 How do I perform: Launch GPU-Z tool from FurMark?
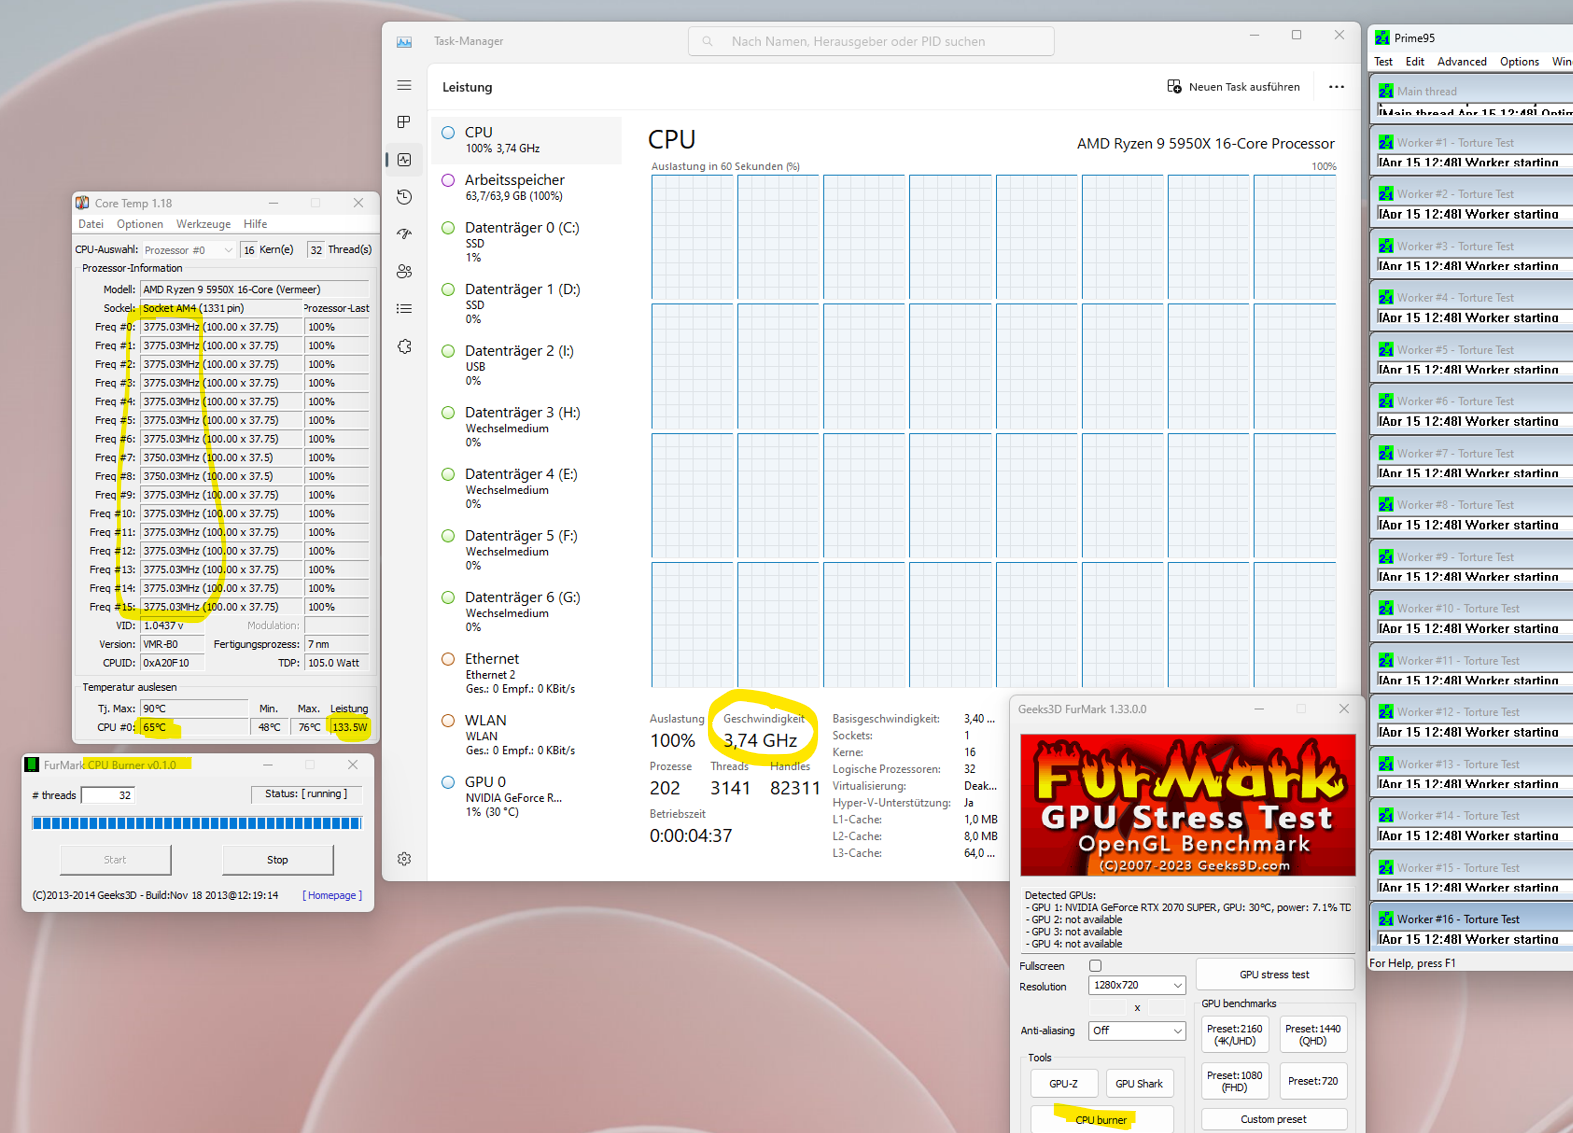pos(1063,1083)
